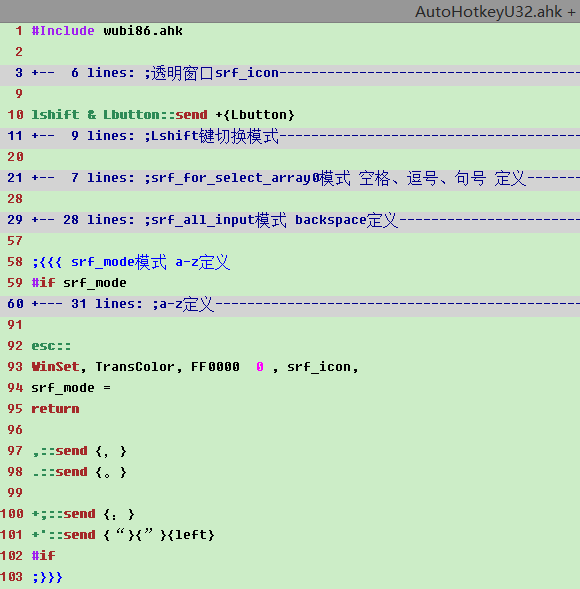Viewport: 580px width, 589px height.
Task: Click the ,::send {, } line
Action: (79, 451)
